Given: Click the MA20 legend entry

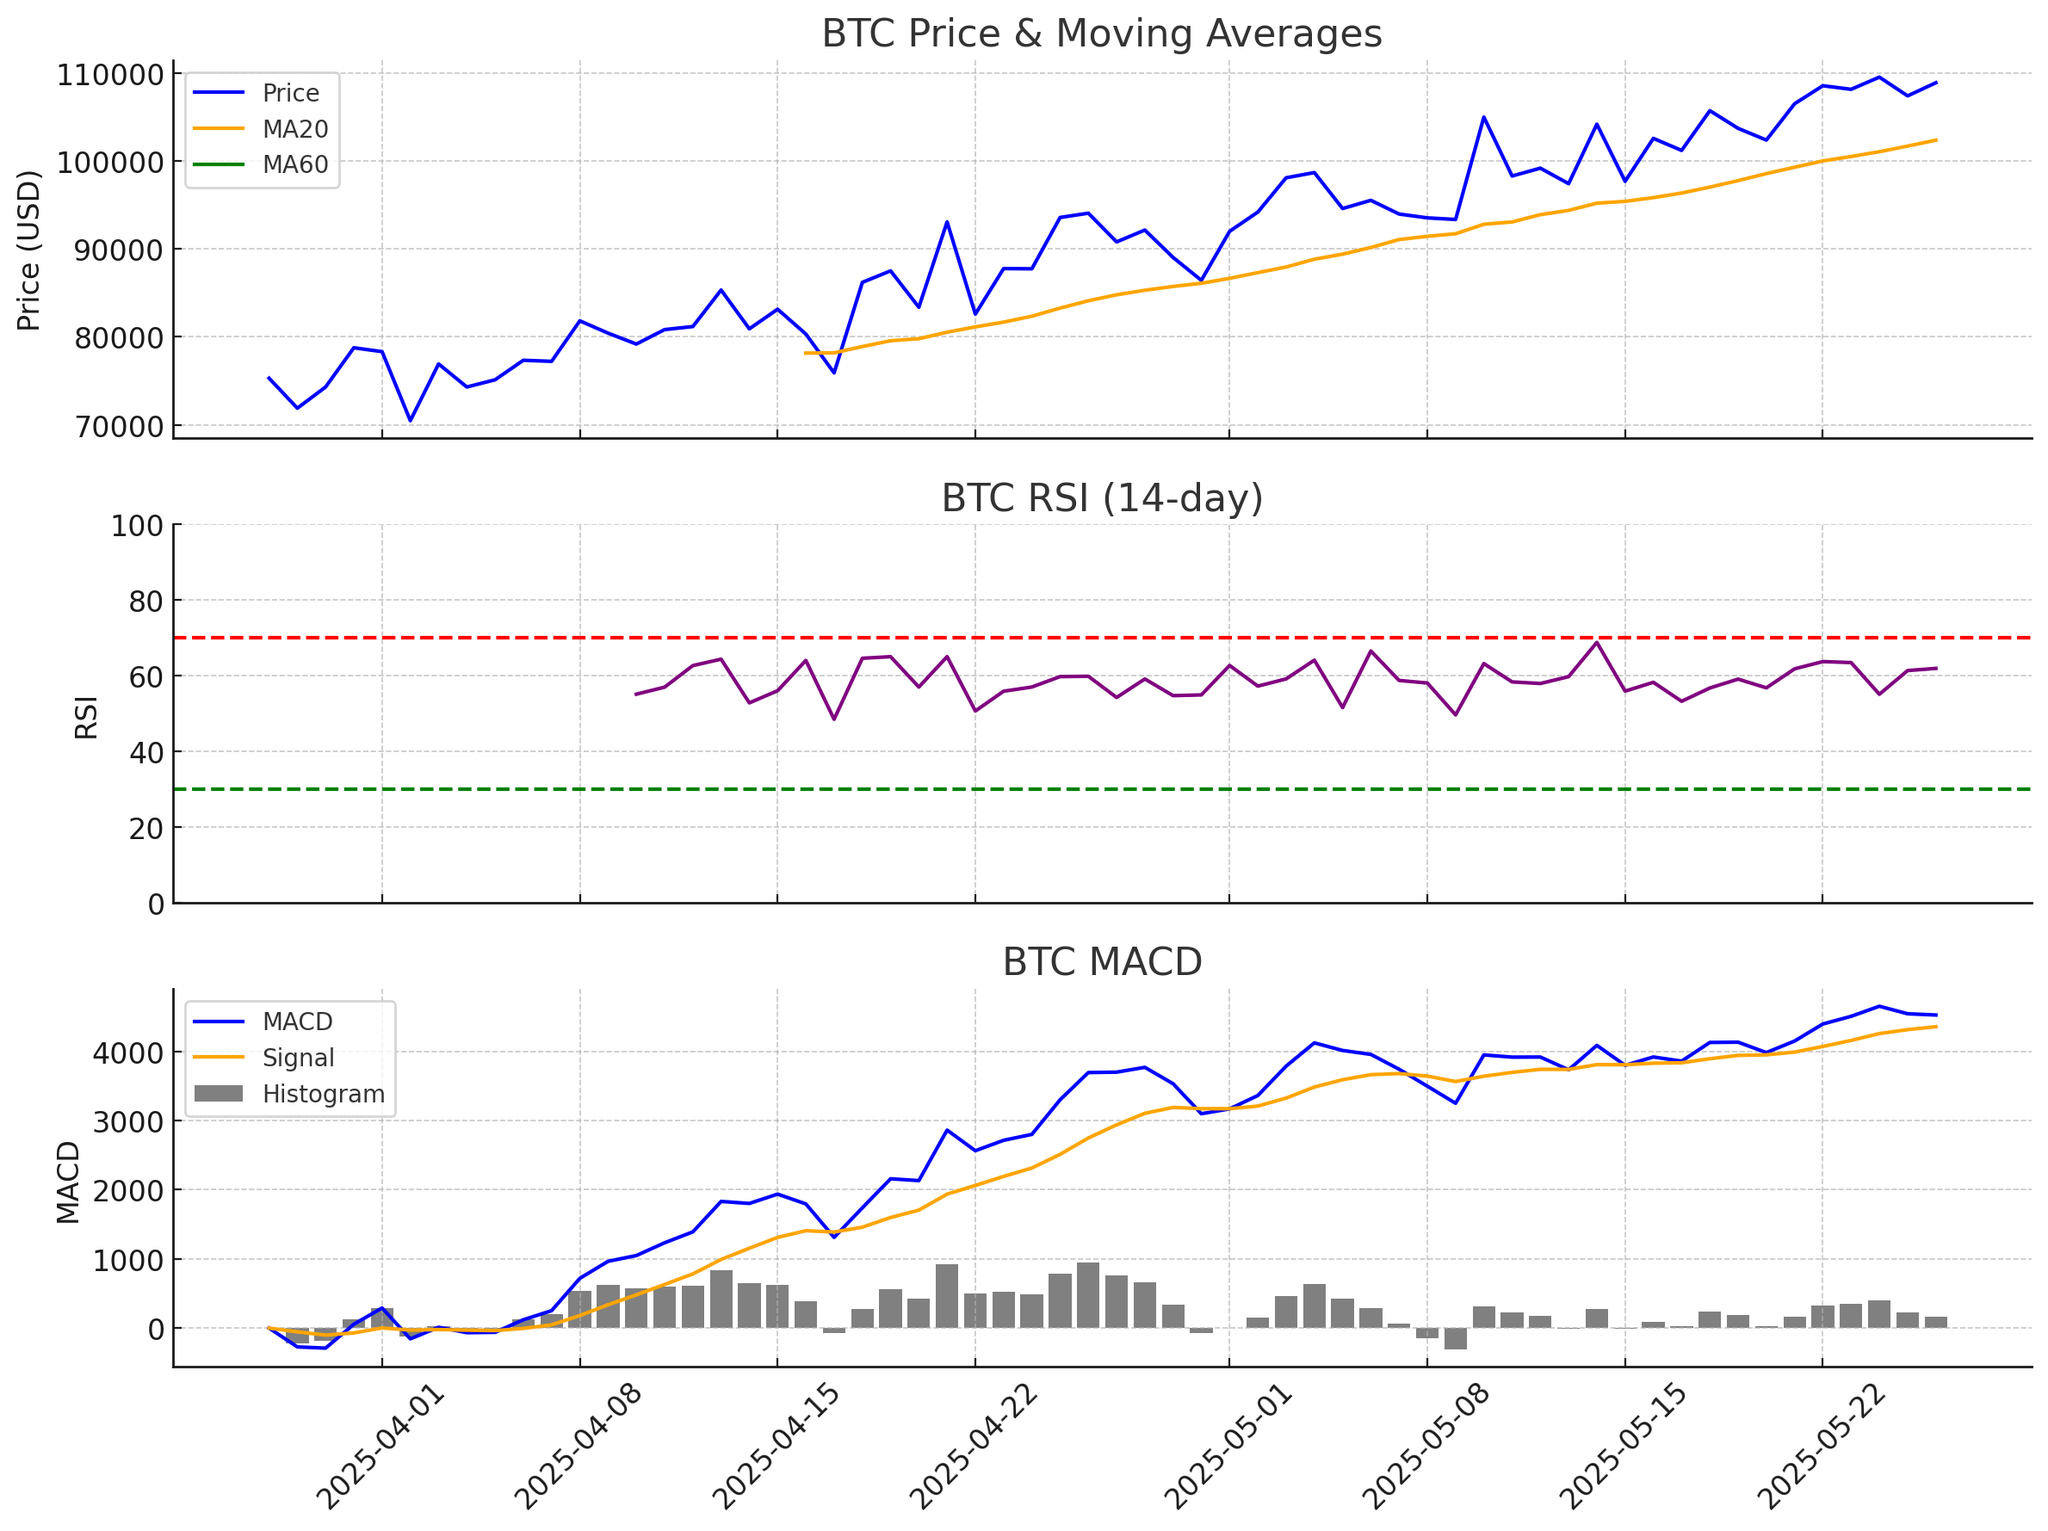Looking at the screenshot, I should (x=295, y=130).
